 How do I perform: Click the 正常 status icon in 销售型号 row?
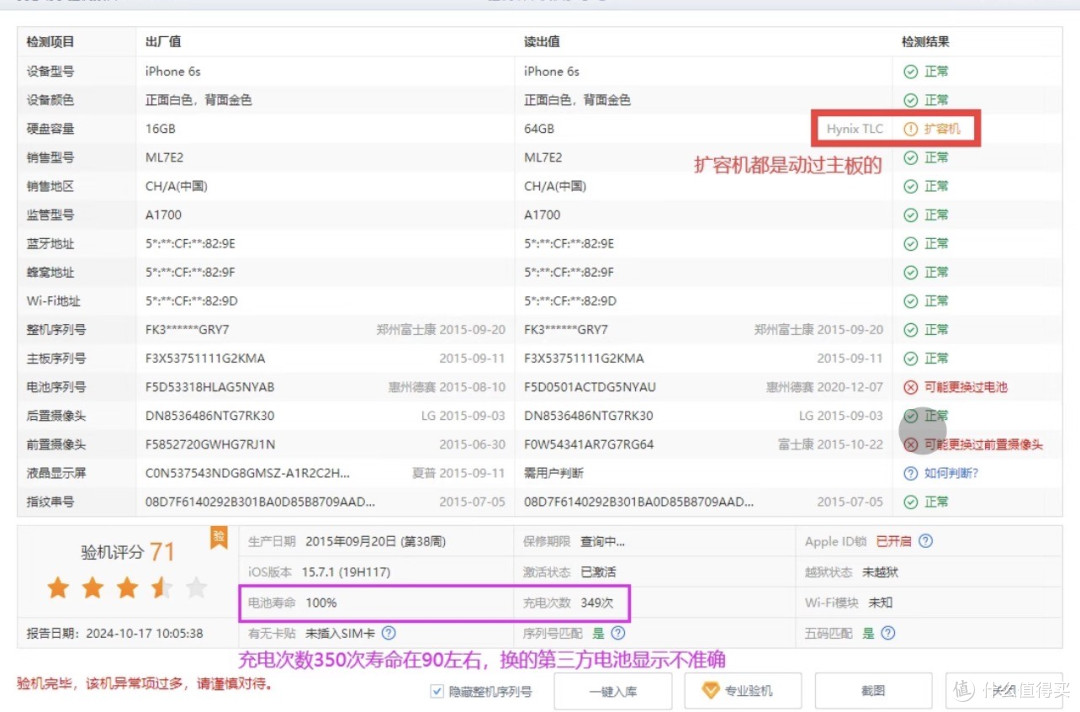(x=911, y=158)
